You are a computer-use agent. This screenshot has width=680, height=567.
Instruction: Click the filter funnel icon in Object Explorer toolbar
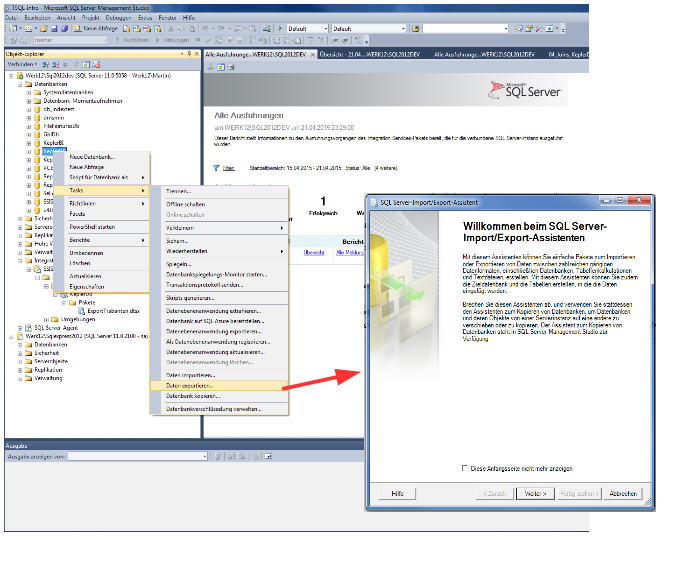tap(76, 65)
